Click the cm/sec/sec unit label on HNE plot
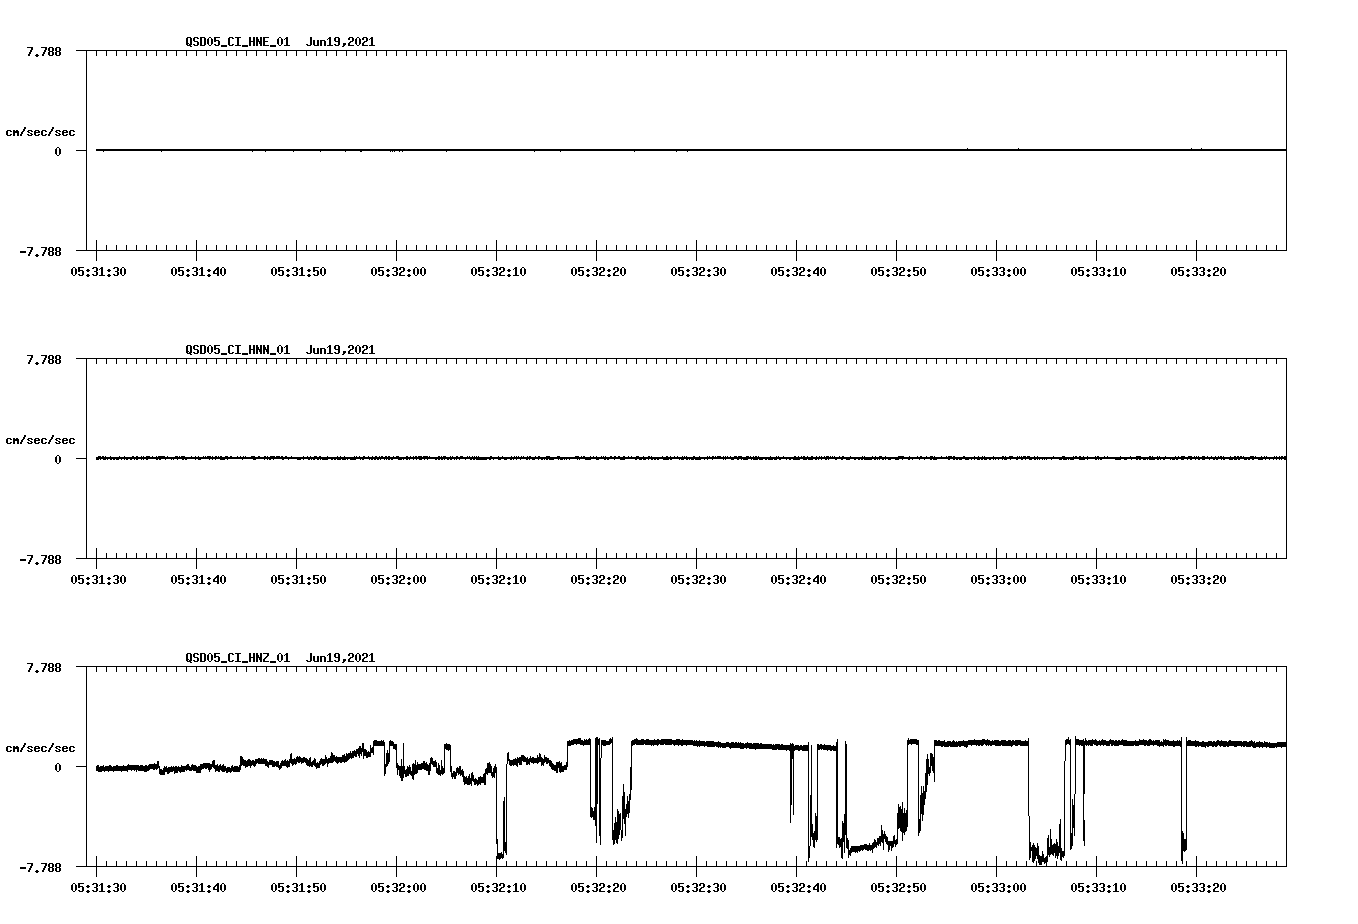The width and height of the screenshot is (1358, 924). tap(40, 132)
